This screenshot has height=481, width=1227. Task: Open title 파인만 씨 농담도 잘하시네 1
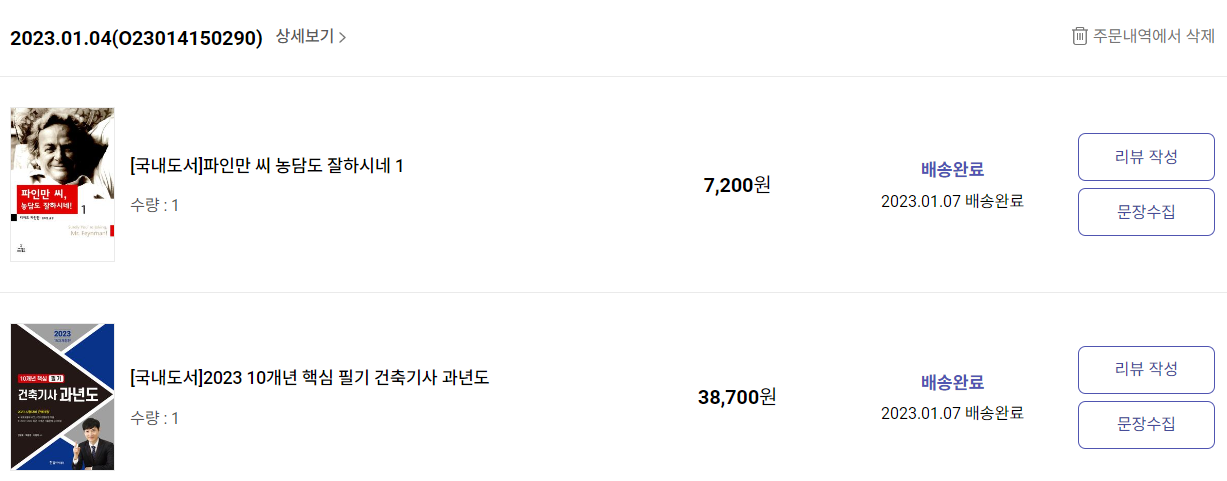267,165
